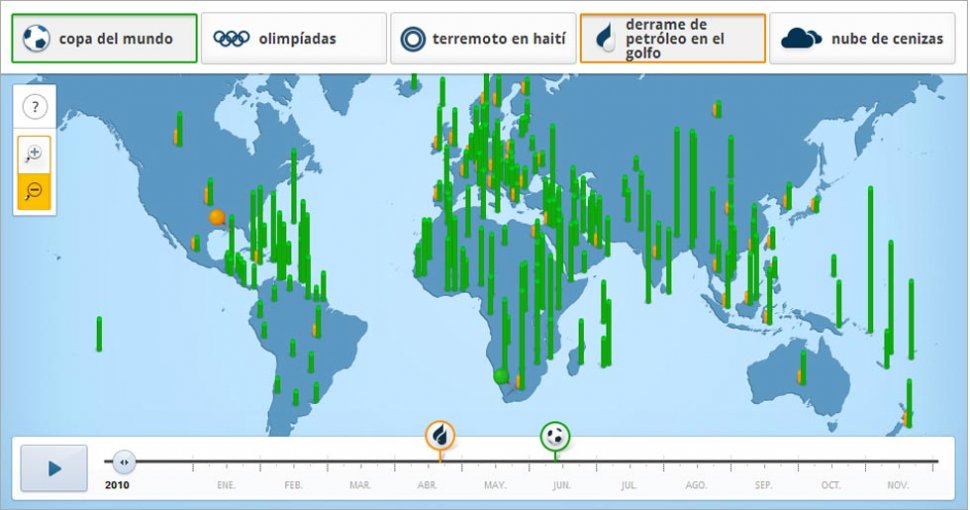Select the 'olimpíadas' topic tab
This screenshot has height=510, width=970.
tap(297, 39)
